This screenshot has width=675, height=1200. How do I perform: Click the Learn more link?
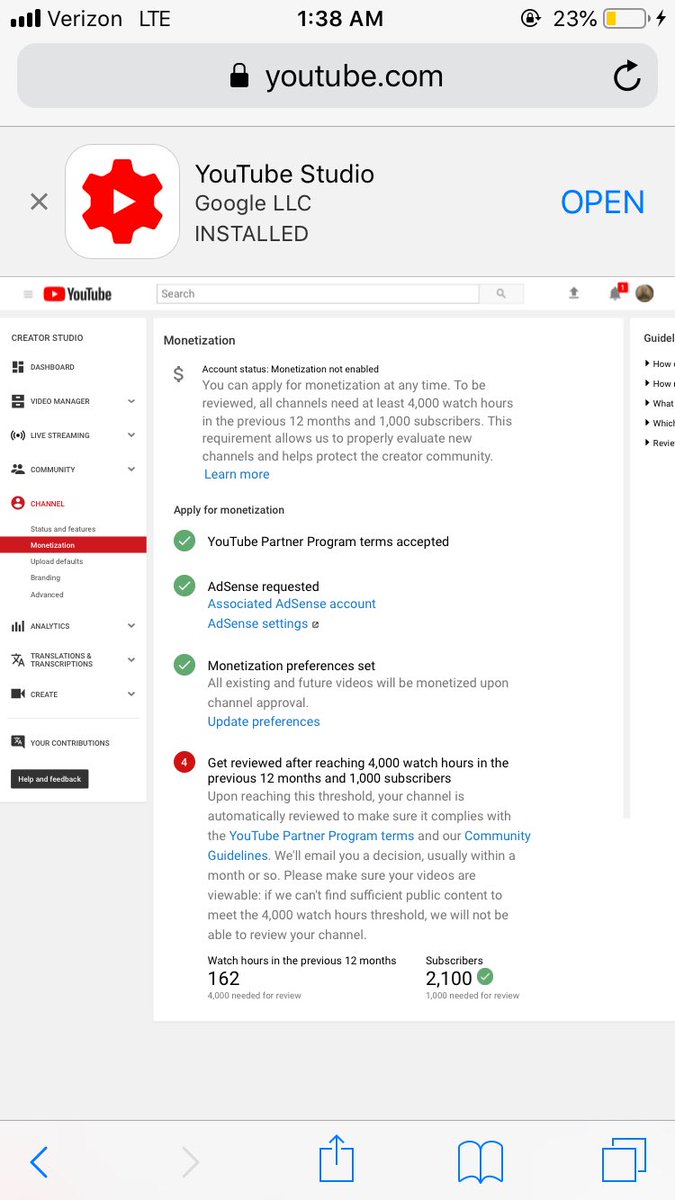pyautogui.click(x=237, y=474)
